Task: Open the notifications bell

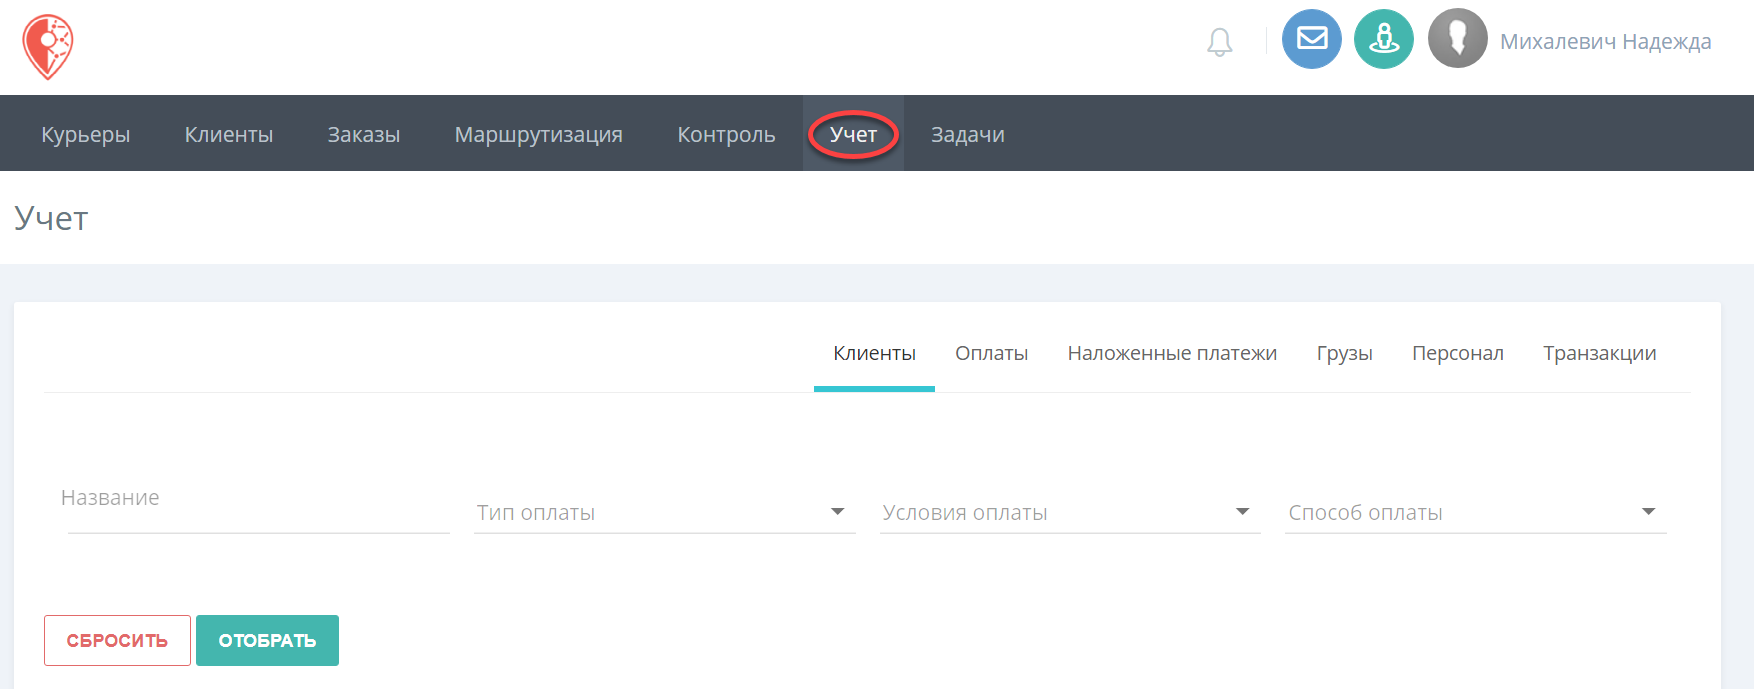Action: click(x=1219, y=42)
